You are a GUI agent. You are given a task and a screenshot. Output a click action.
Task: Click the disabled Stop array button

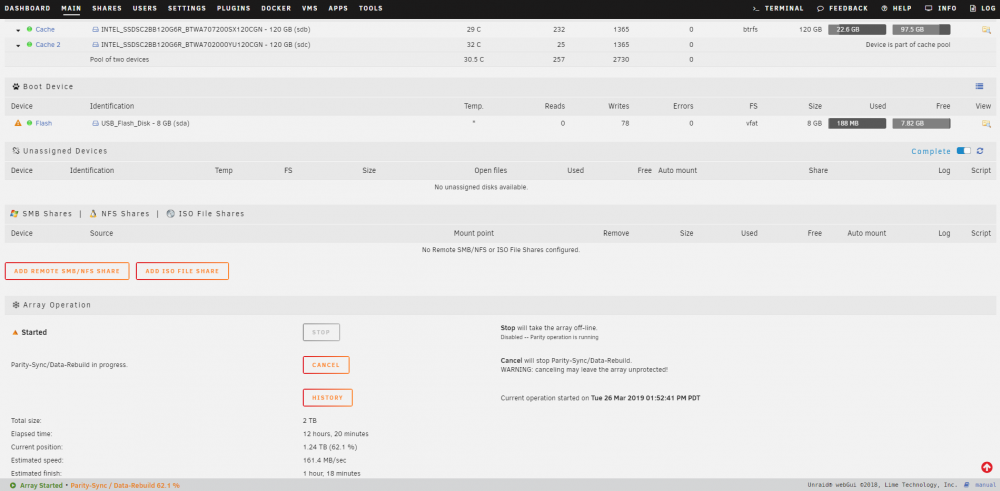coord(321,332)
